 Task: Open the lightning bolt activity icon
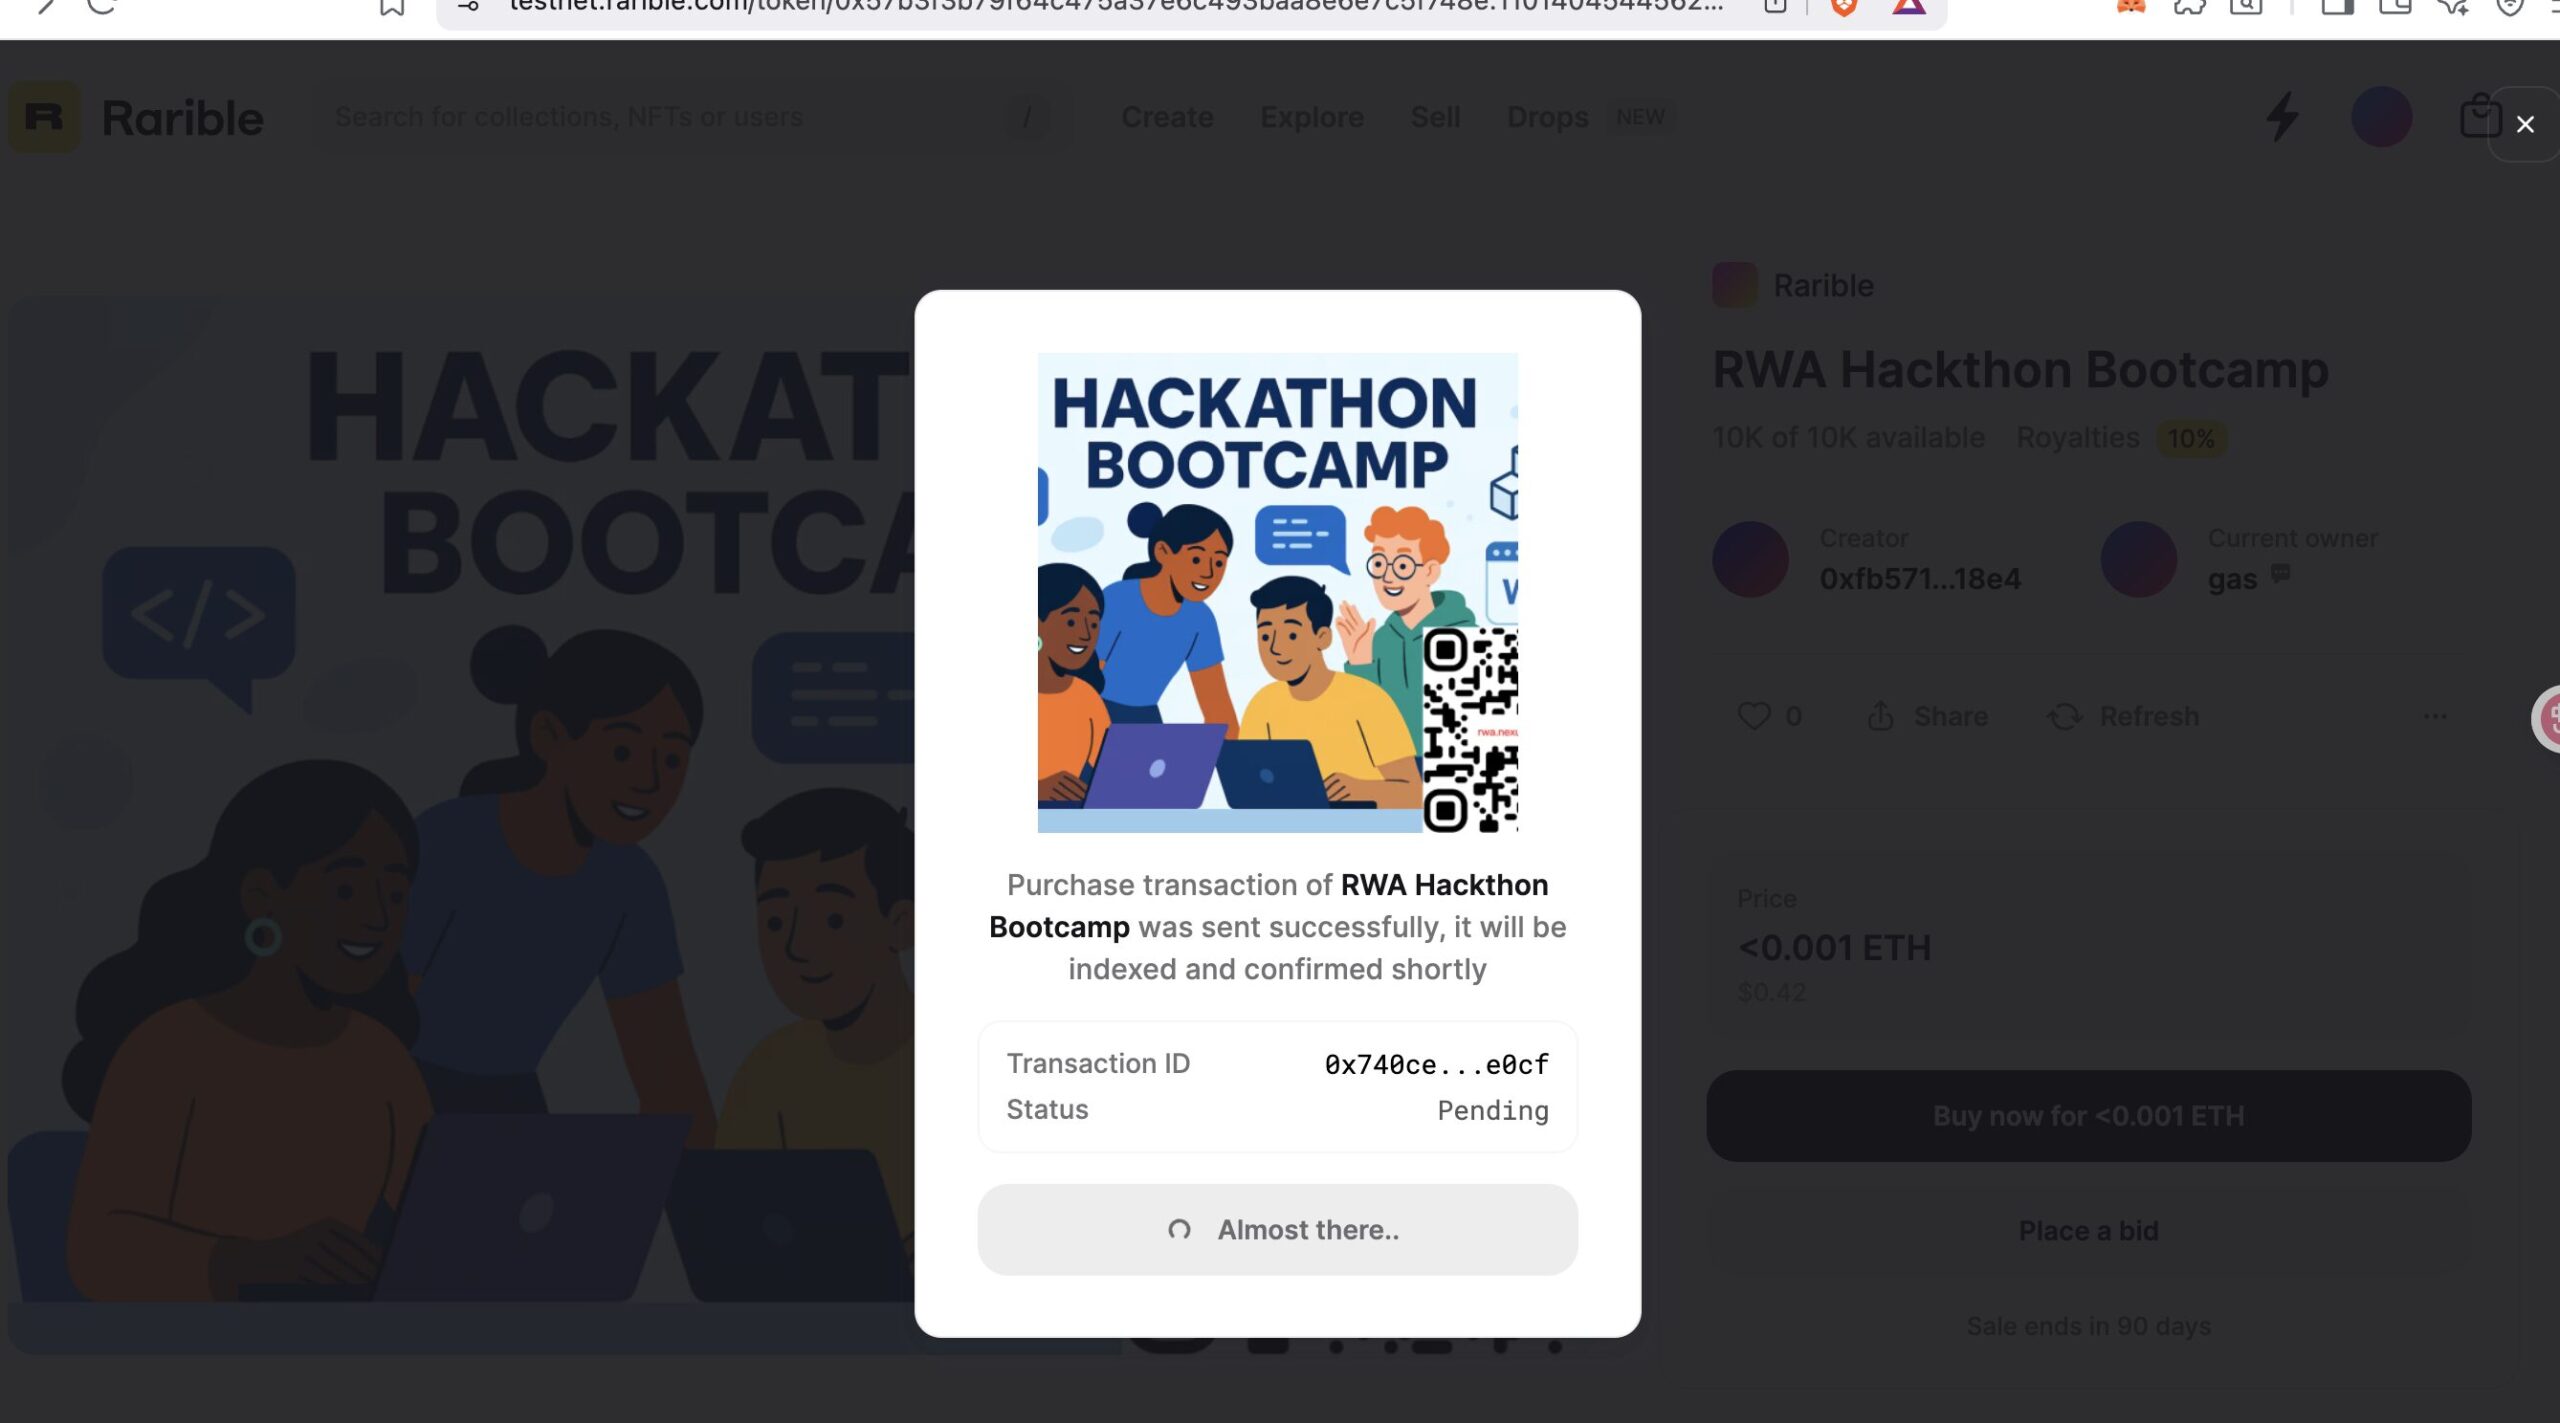tap(2282, 117)
